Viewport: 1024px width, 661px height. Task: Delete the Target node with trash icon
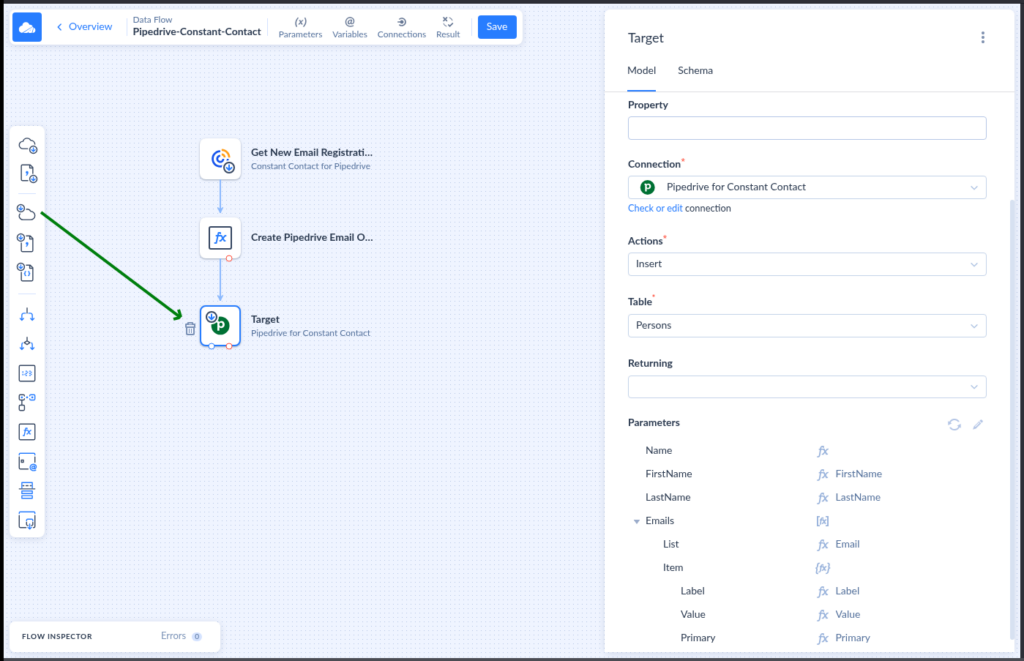click(x=190, y=329)
